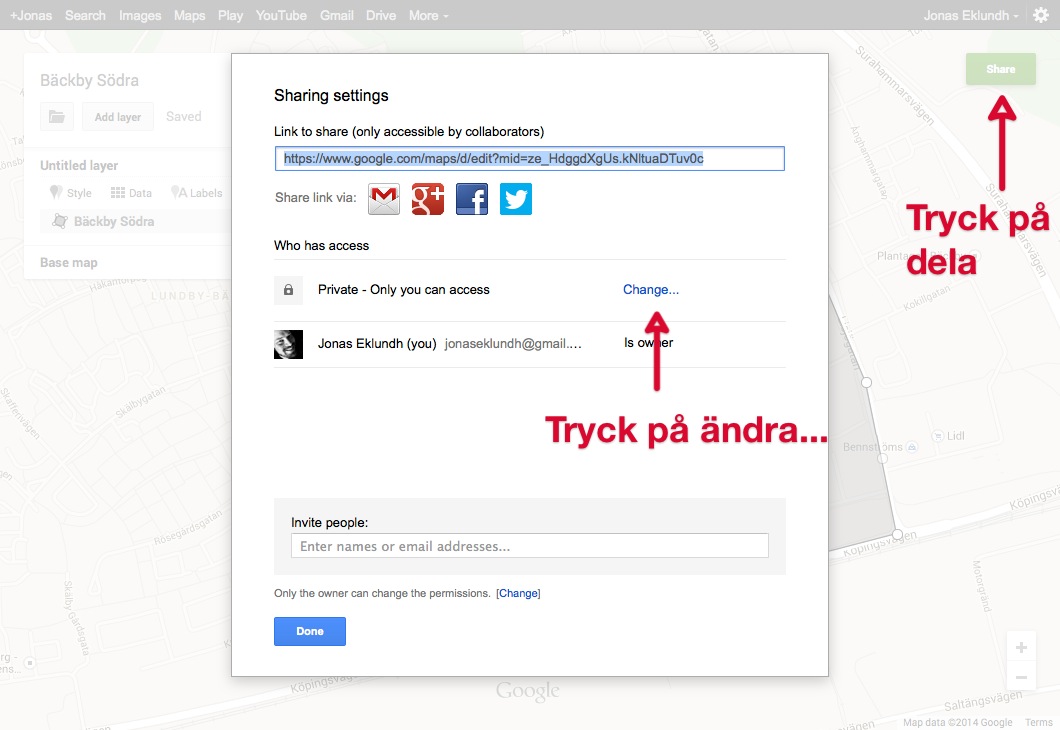Open Maps in the Google bar
The height and width of the screenshot is (730, 1060).
coord(189,15)
